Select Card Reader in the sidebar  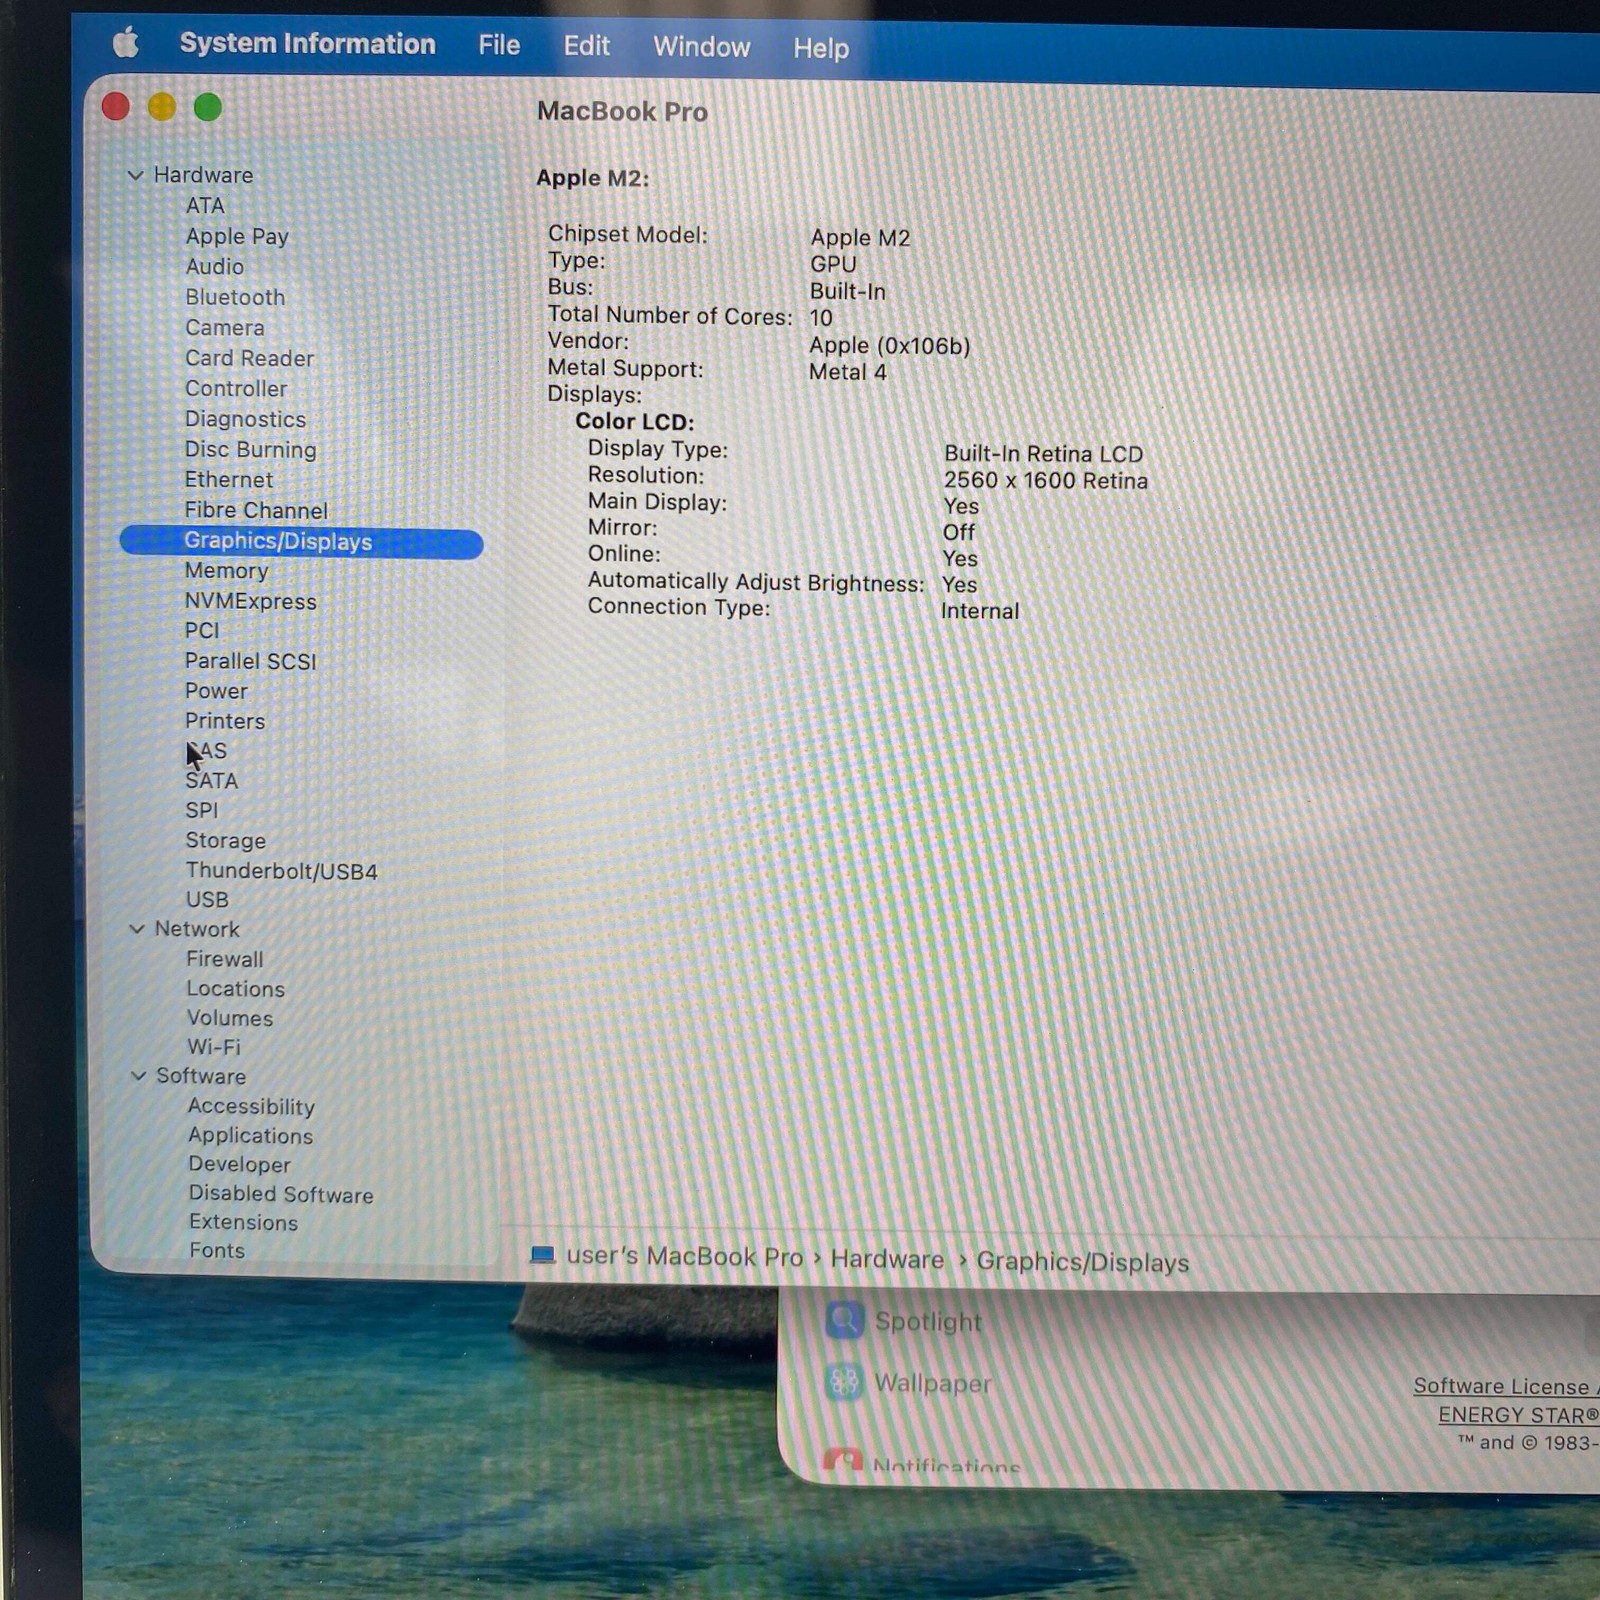click(x=249, y=358)
